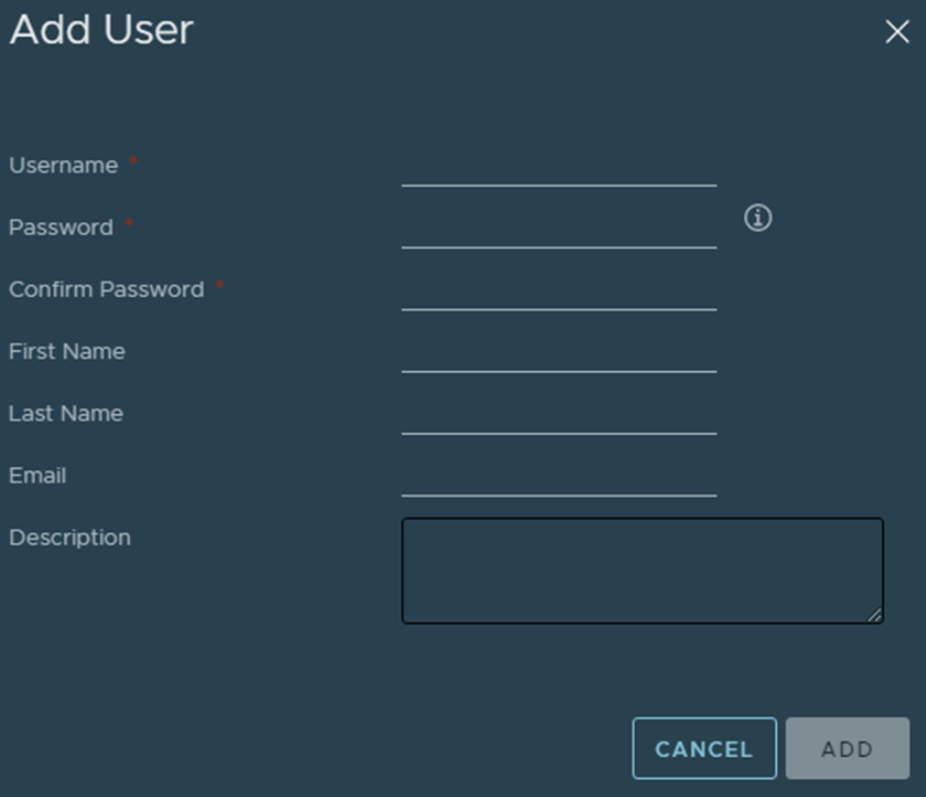Click the Description box resize handle
The height and width of the screenshot is (797, 926).
point(875,615)
